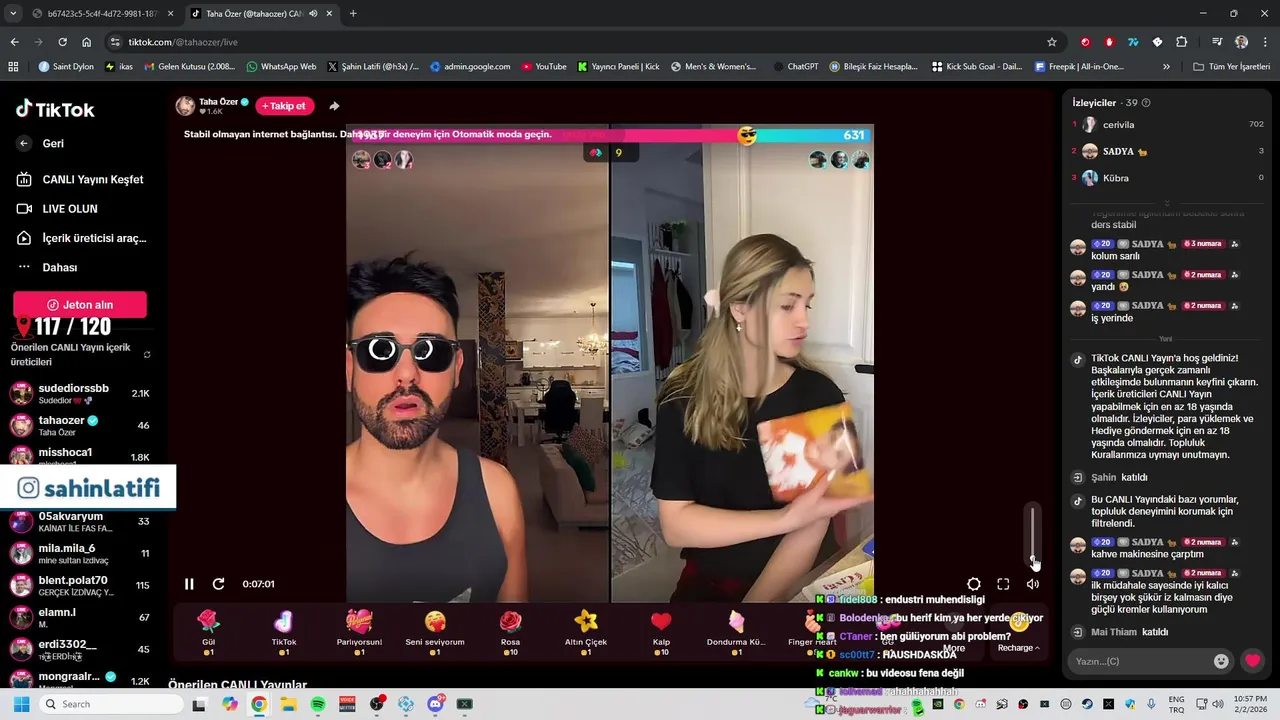Send the Gül rose gift
The width and height of the screenshot is (1280, 720).
[x=208, y=631]
